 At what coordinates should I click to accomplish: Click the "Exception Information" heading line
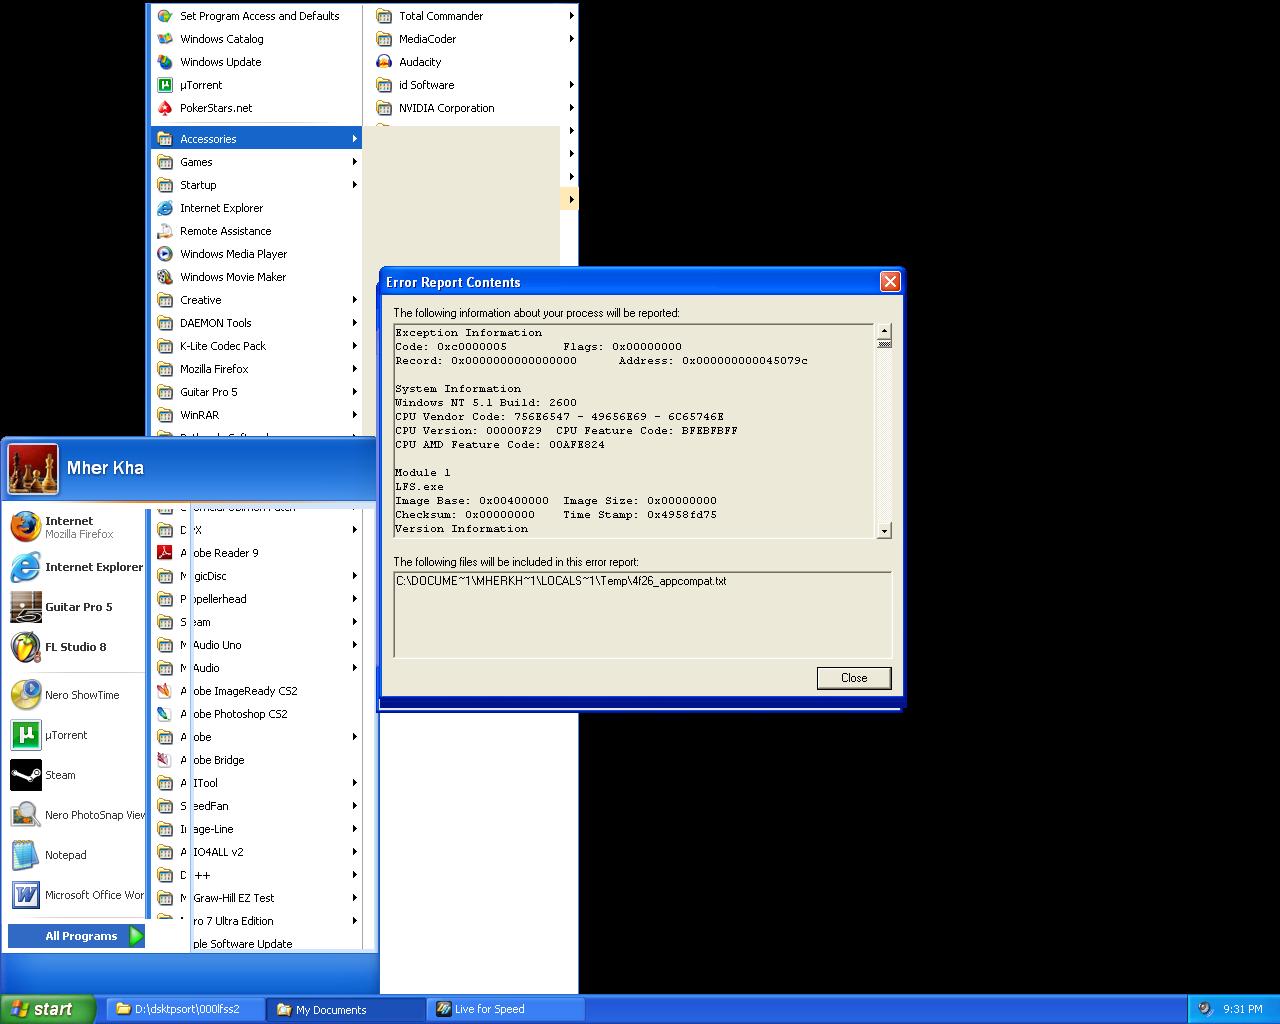point(468,333)
